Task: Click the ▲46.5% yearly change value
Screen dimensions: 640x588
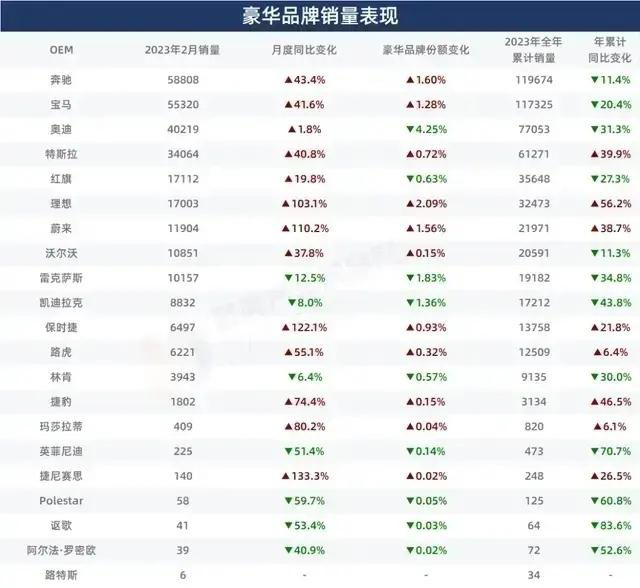Action: (611, 402)
